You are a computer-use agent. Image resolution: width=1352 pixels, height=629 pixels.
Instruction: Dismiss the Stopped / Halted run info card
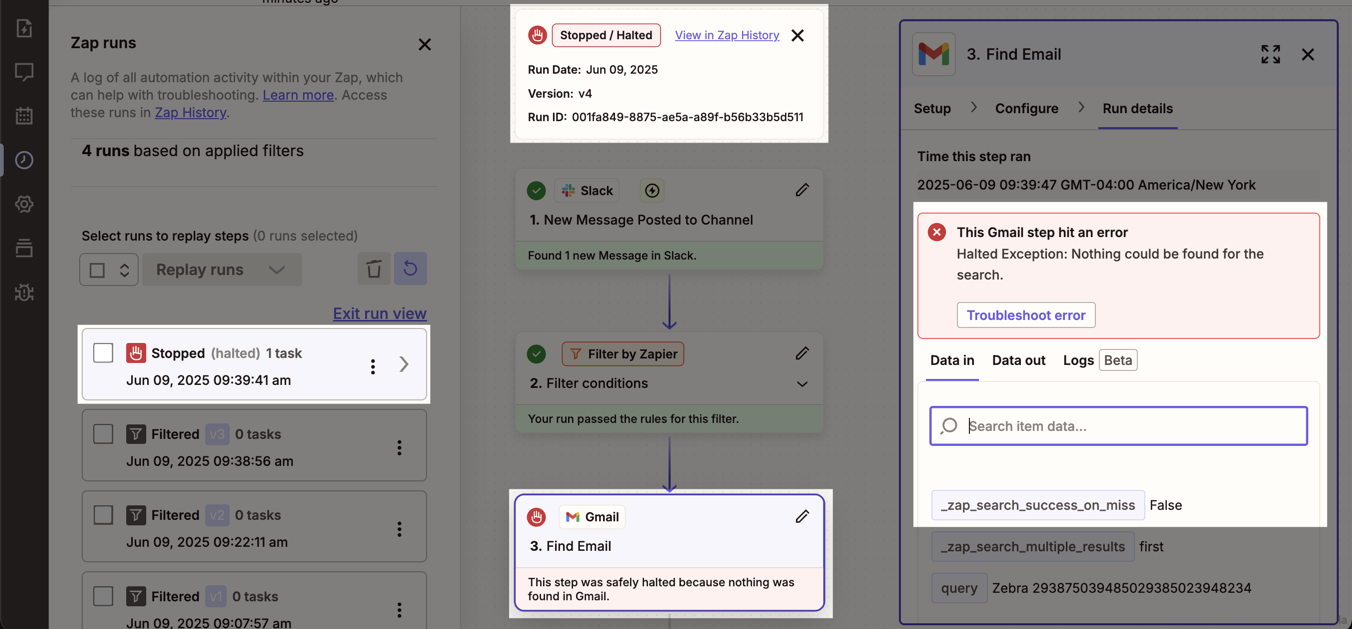point(797,36)
